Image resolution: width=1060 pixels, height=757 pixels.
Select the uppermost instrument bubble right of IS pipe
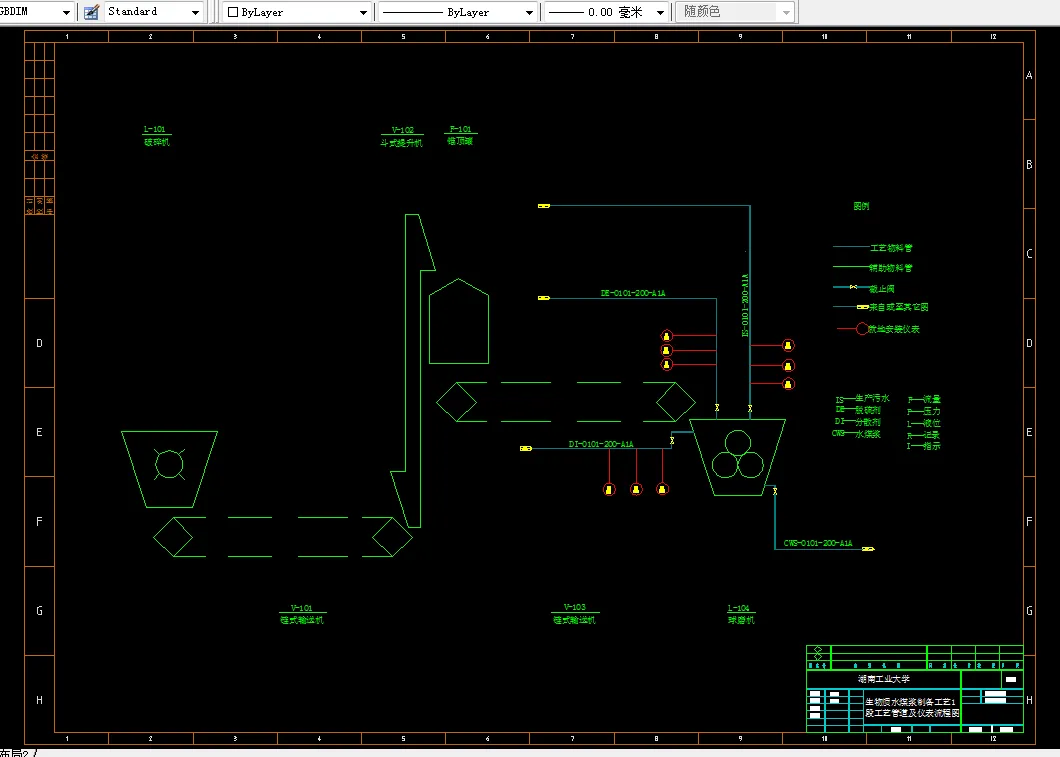(x=788, y=345)
